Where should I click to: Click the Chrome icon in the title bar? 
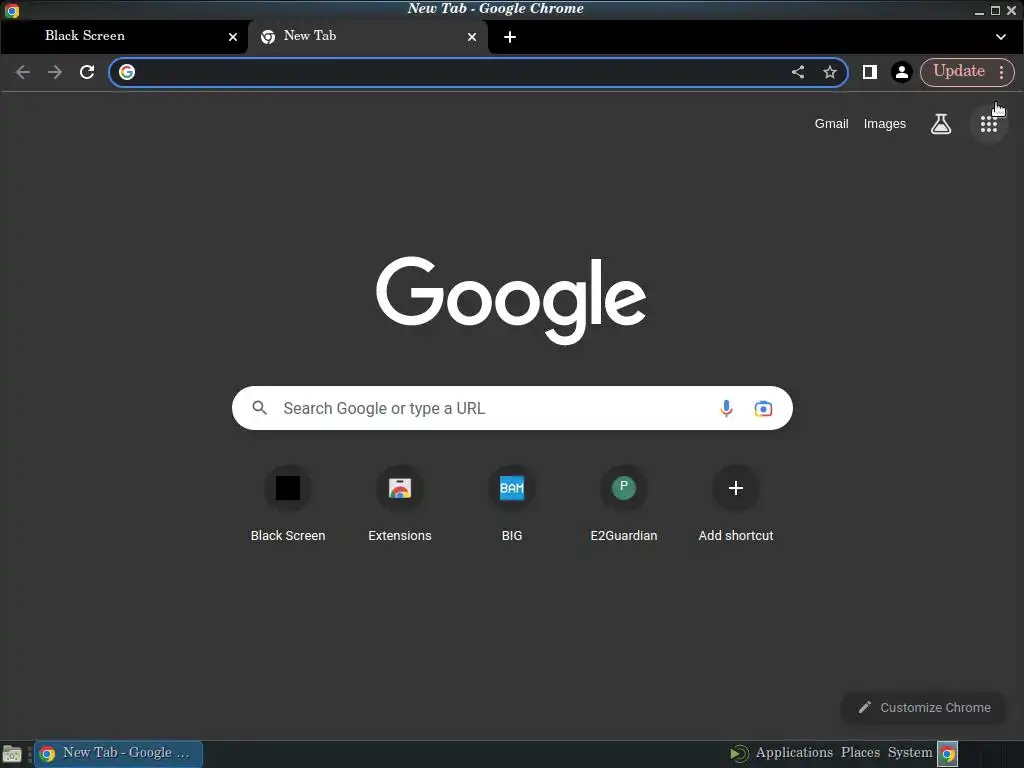(x=12, y=10)
